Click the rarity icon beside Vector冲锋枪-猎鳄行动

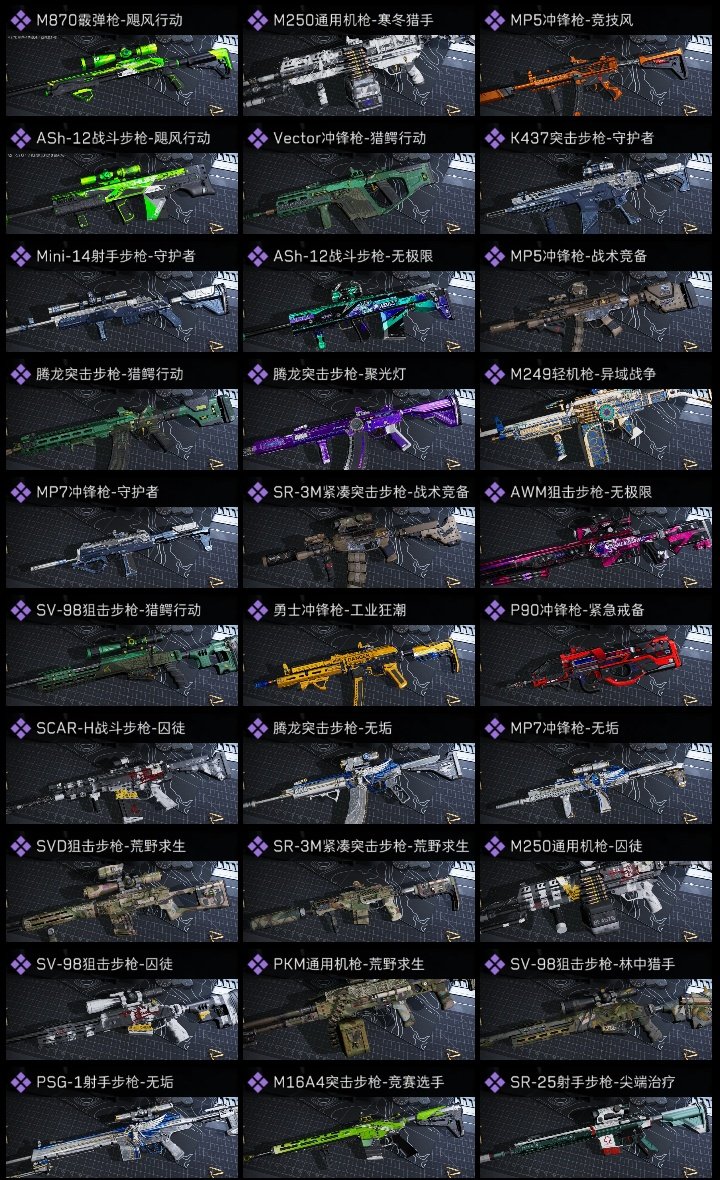[x=257, y=138]
